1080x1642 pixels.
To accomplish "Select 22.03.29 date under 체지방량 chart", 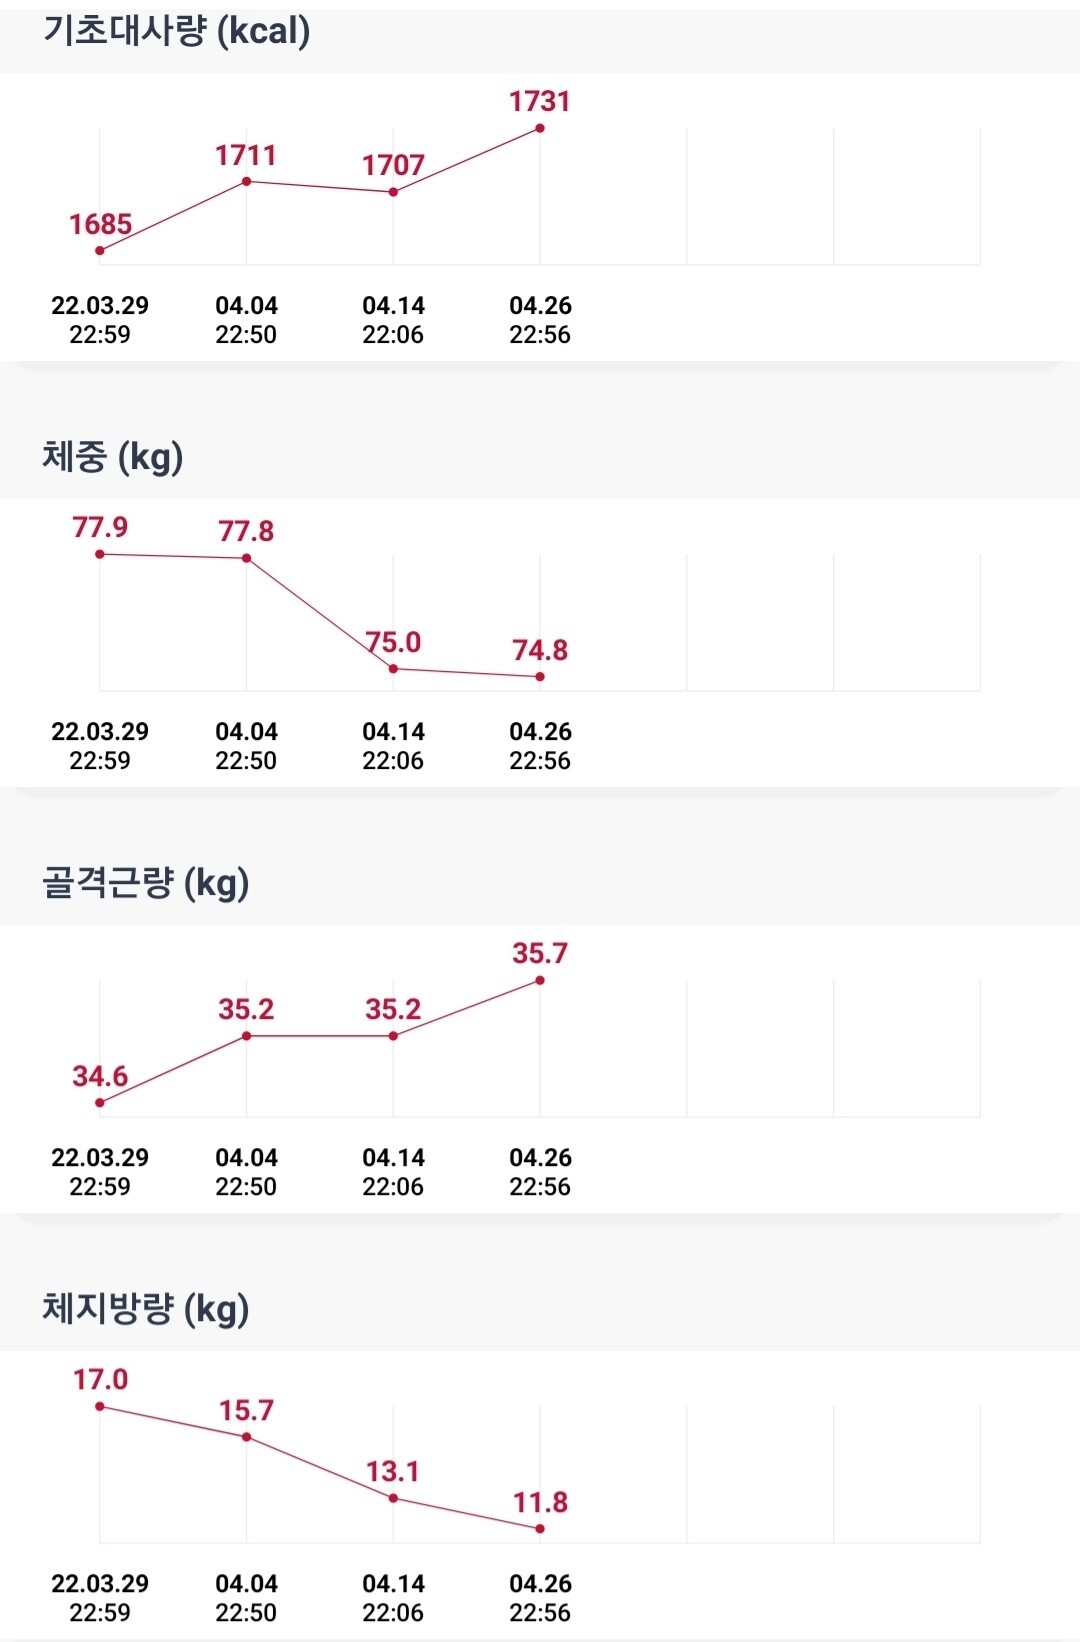I will 100,1597.
